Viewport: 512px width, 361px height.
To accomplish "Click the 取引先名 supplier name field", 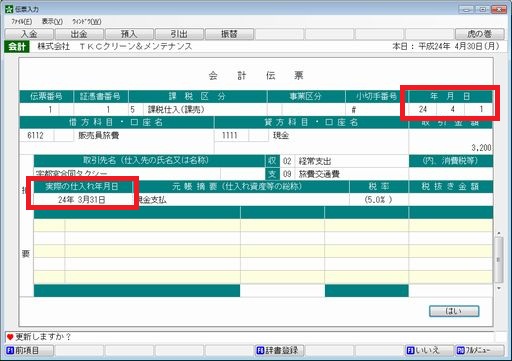I will [127, 174].
